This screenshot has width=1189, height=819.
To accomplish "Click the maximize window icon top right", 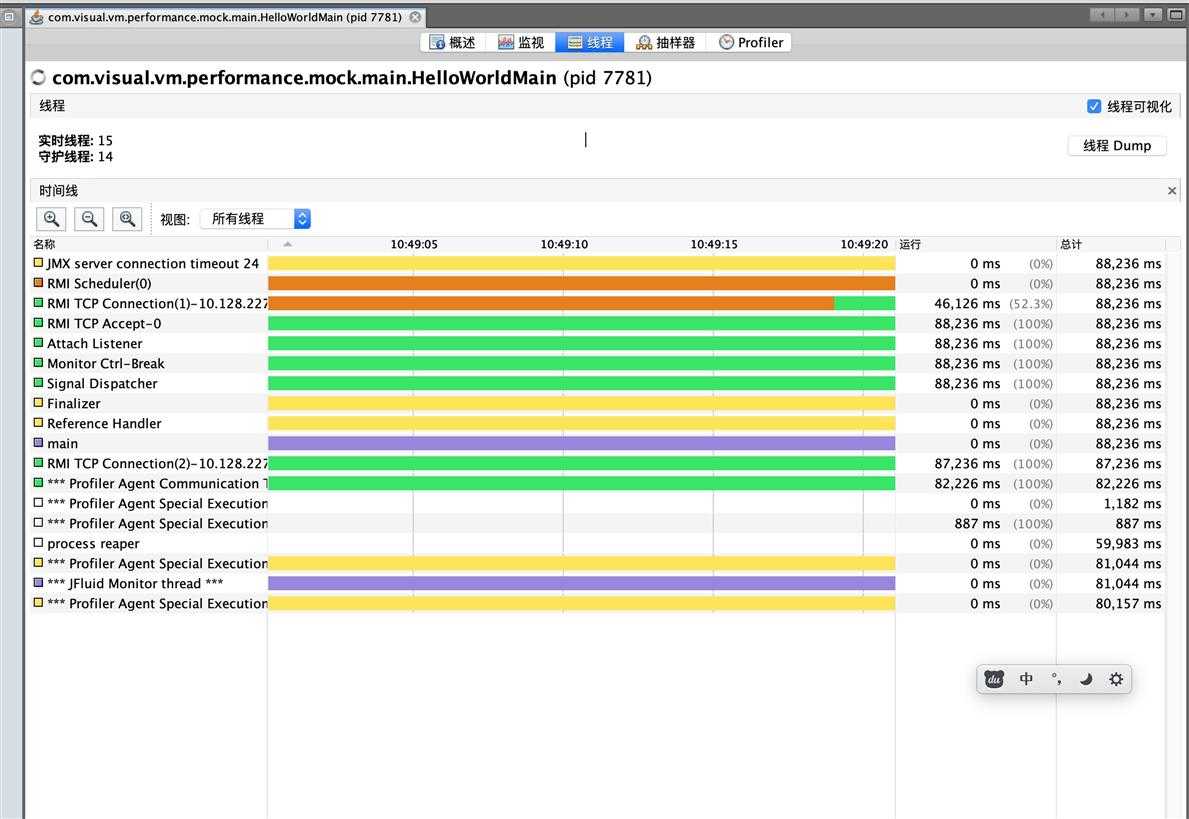I will pyautogui.click(x=1176, y=15).
